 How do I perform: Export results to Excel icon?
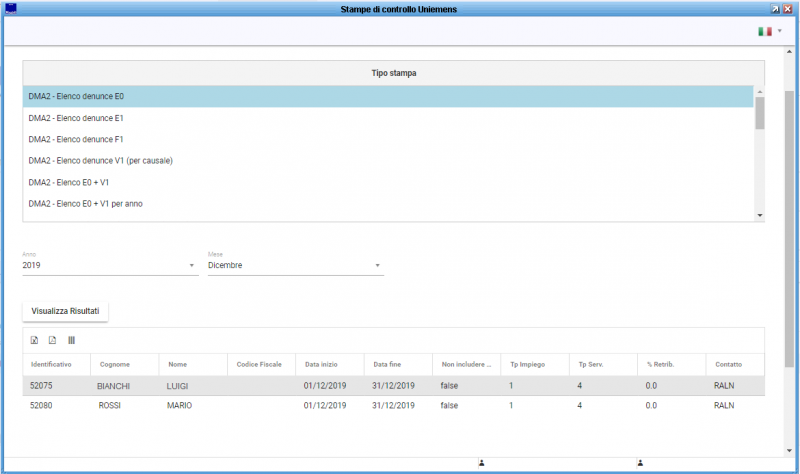coord(35,341)
